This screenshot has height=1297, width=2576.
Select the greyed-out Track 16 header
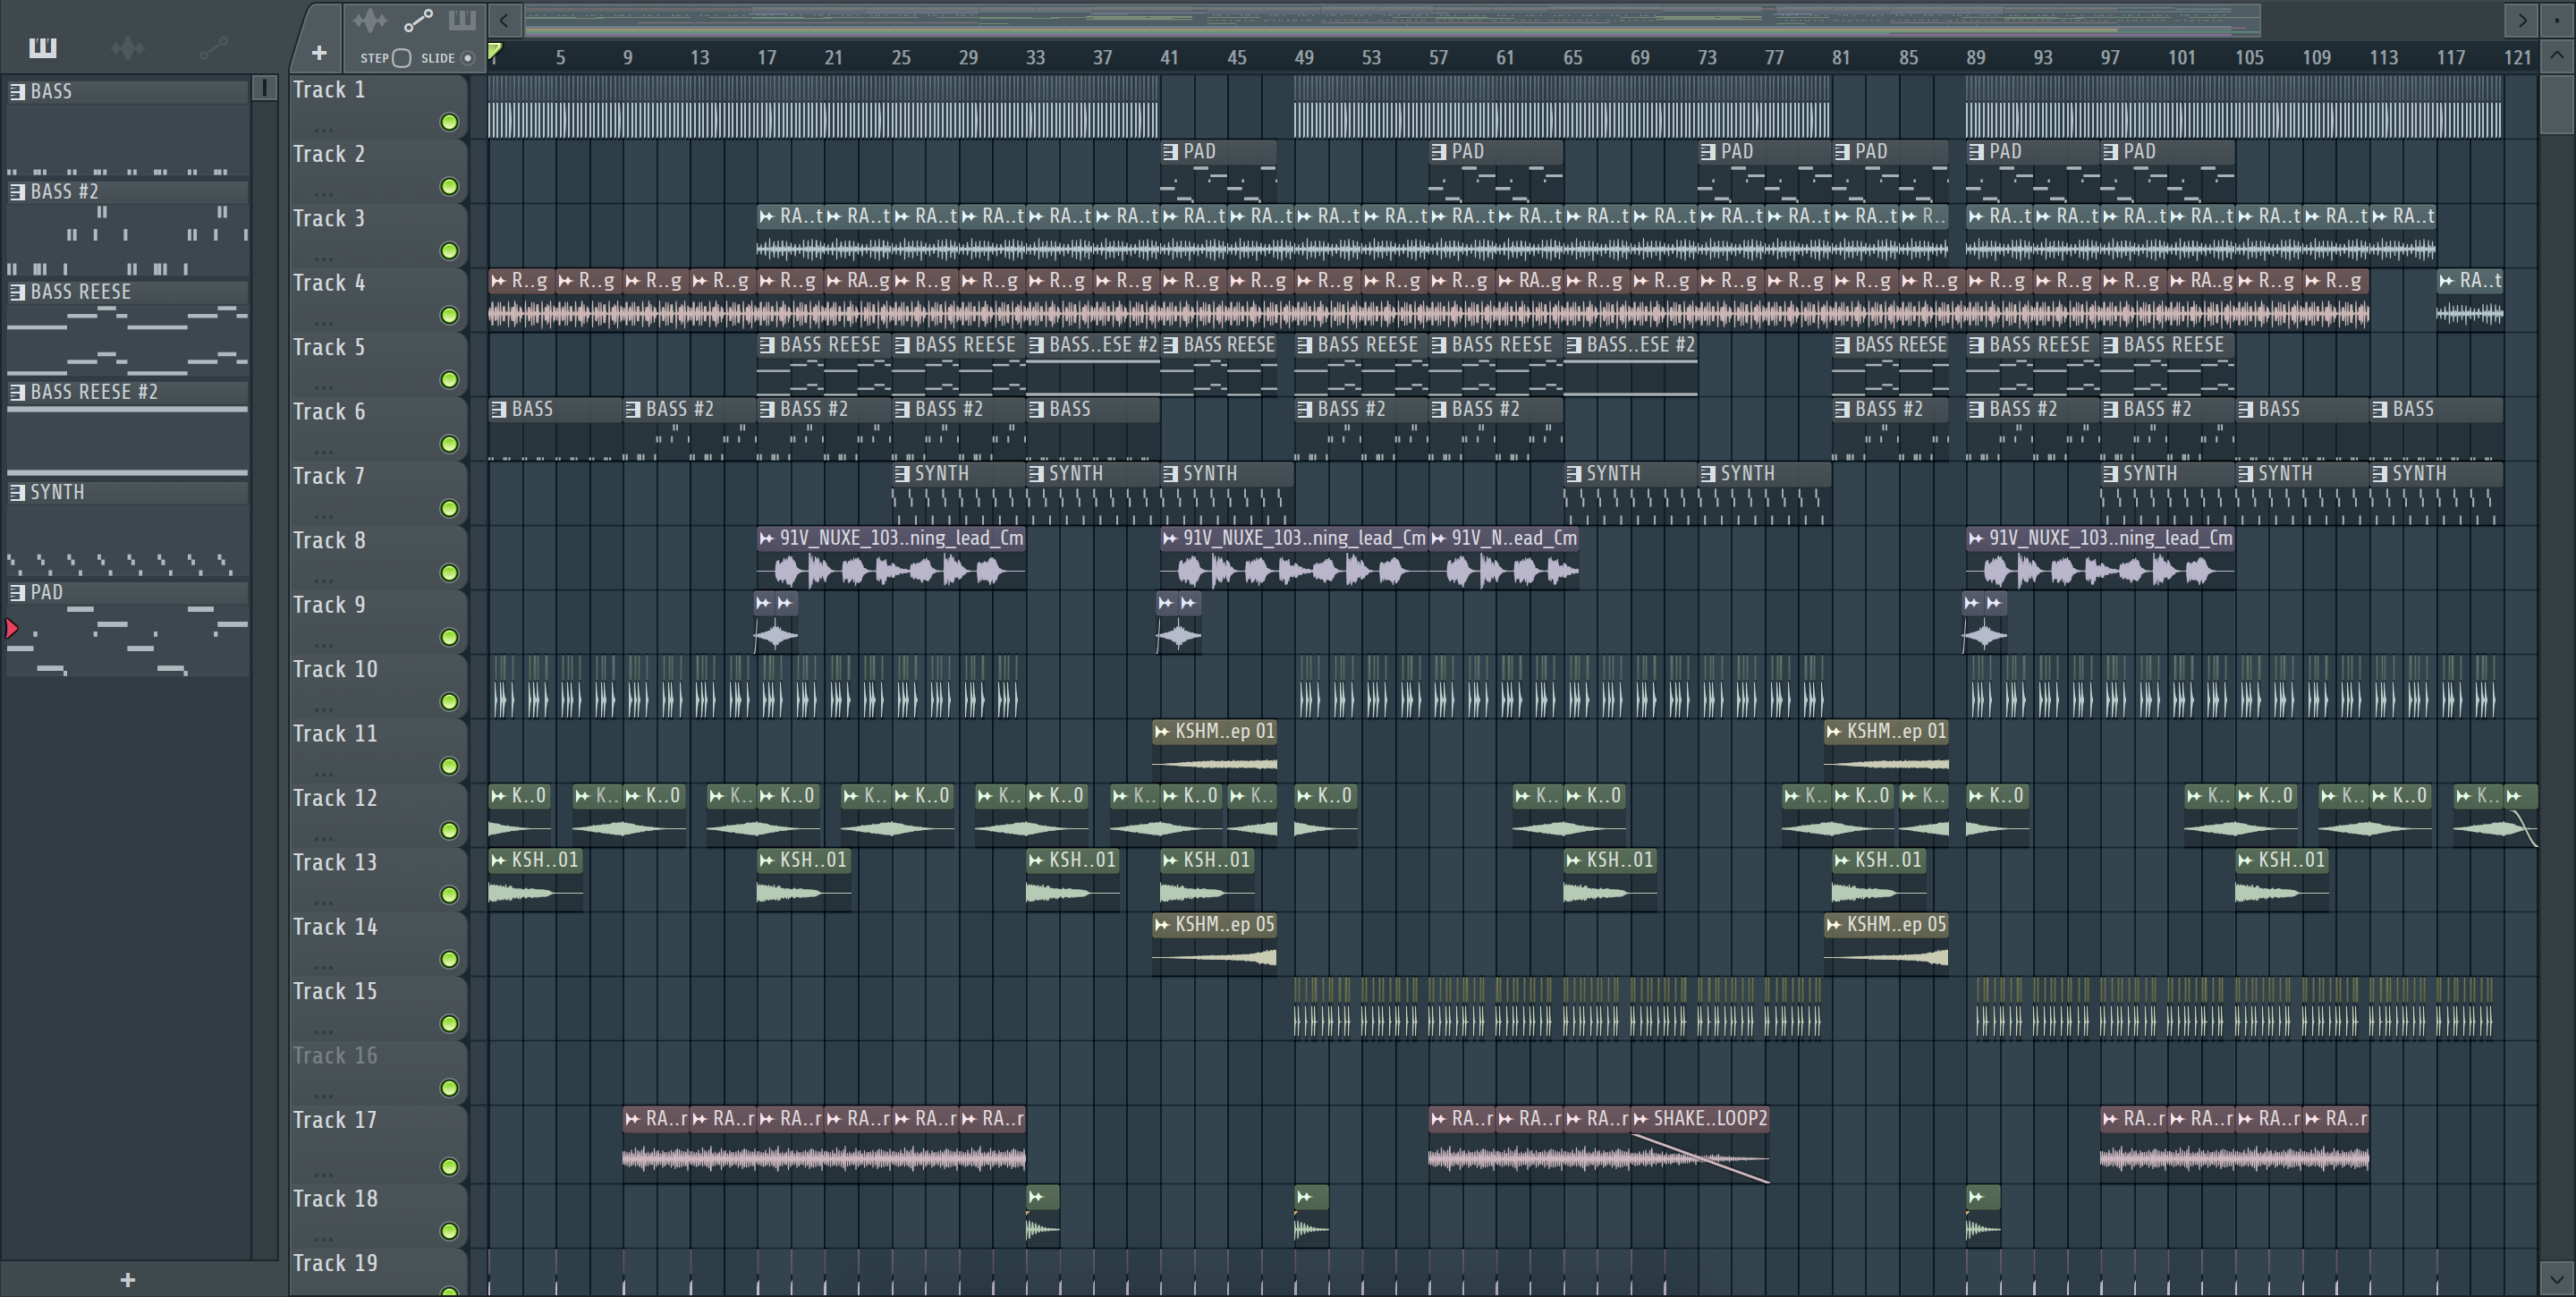[x=335, y=1056]
